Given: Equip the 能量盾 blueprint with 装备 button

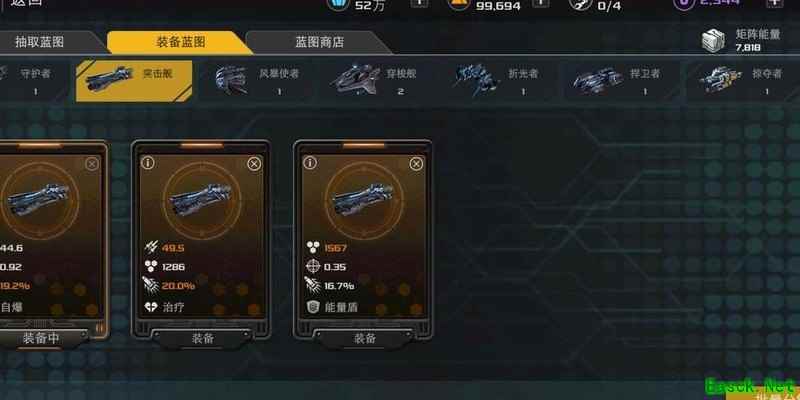Looking at the screenshot, I should pyautogui.click(x=364, y=338).
